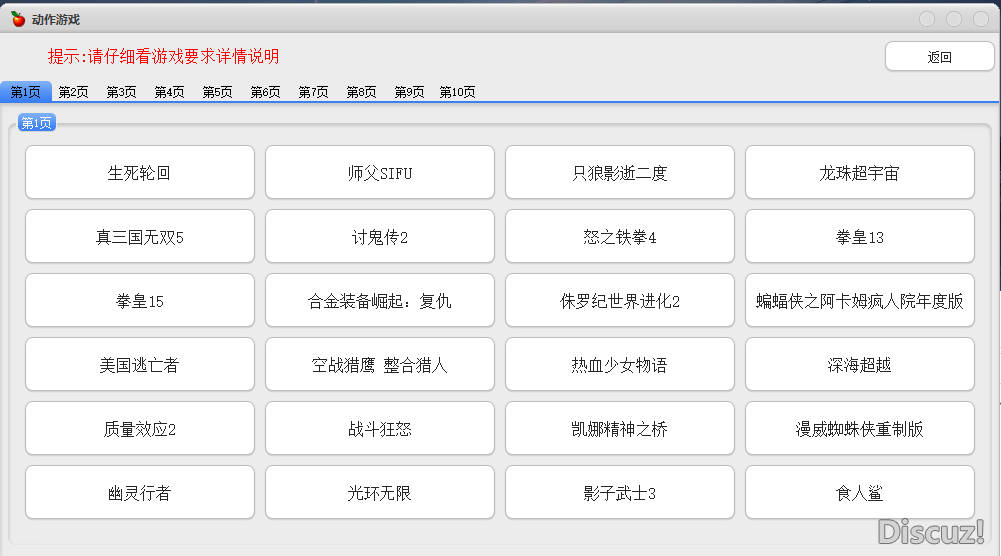Screen dimensions: 1001x556
Task: Switch to the 第3页 tab
Action: tap(121, 92)
